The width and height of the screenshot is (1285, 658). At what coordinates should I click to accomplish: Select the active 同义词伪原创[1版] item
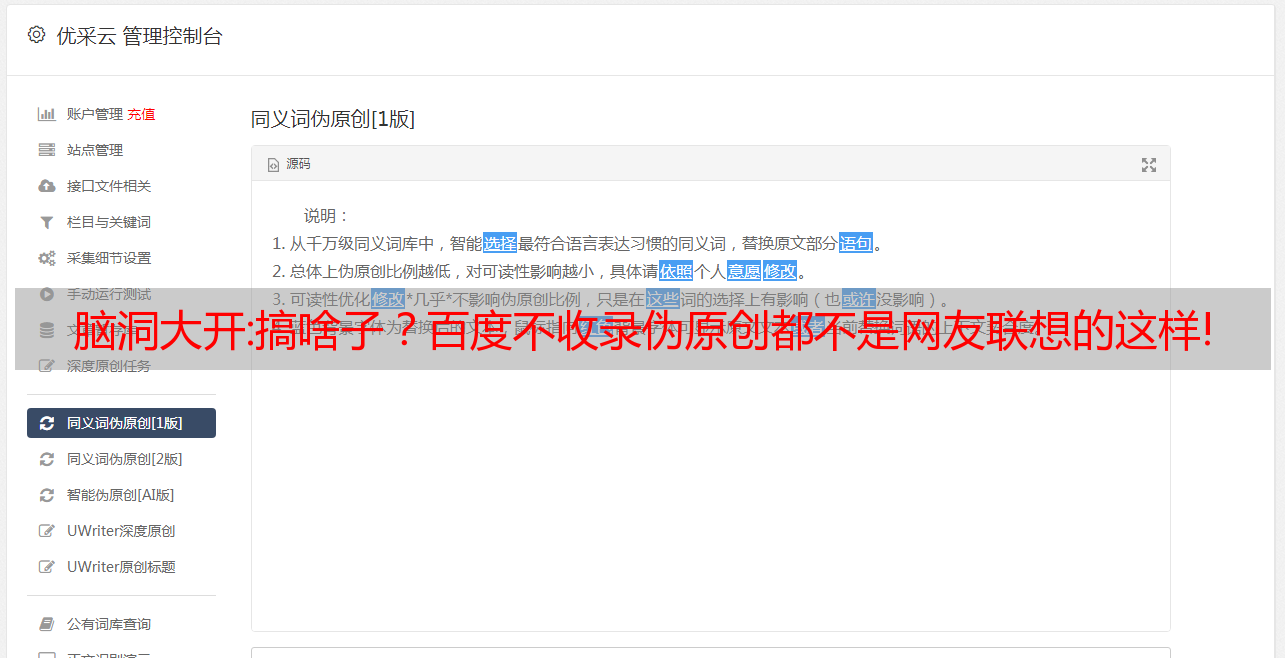tap(121, 423)
